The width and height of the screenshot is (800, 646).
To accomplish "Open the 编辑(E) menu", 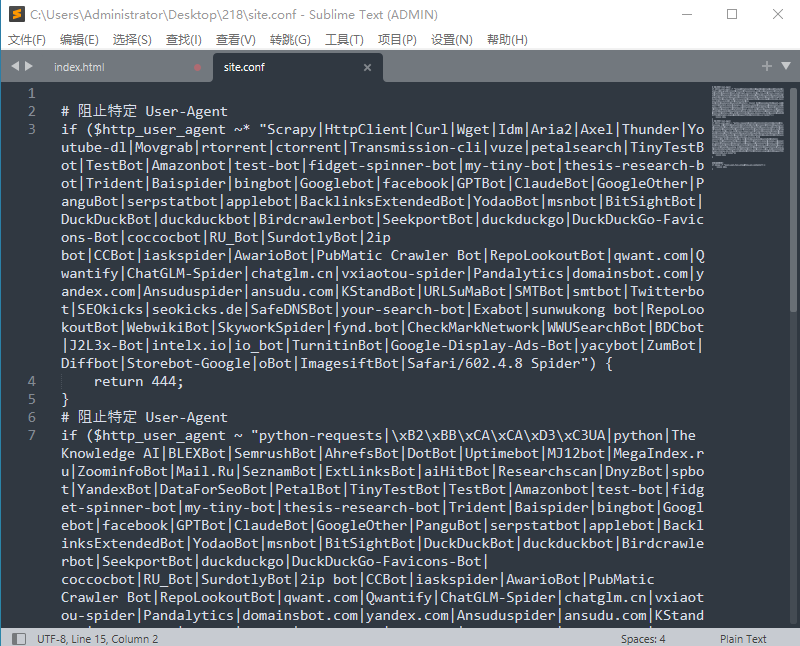I will point(79,39).
